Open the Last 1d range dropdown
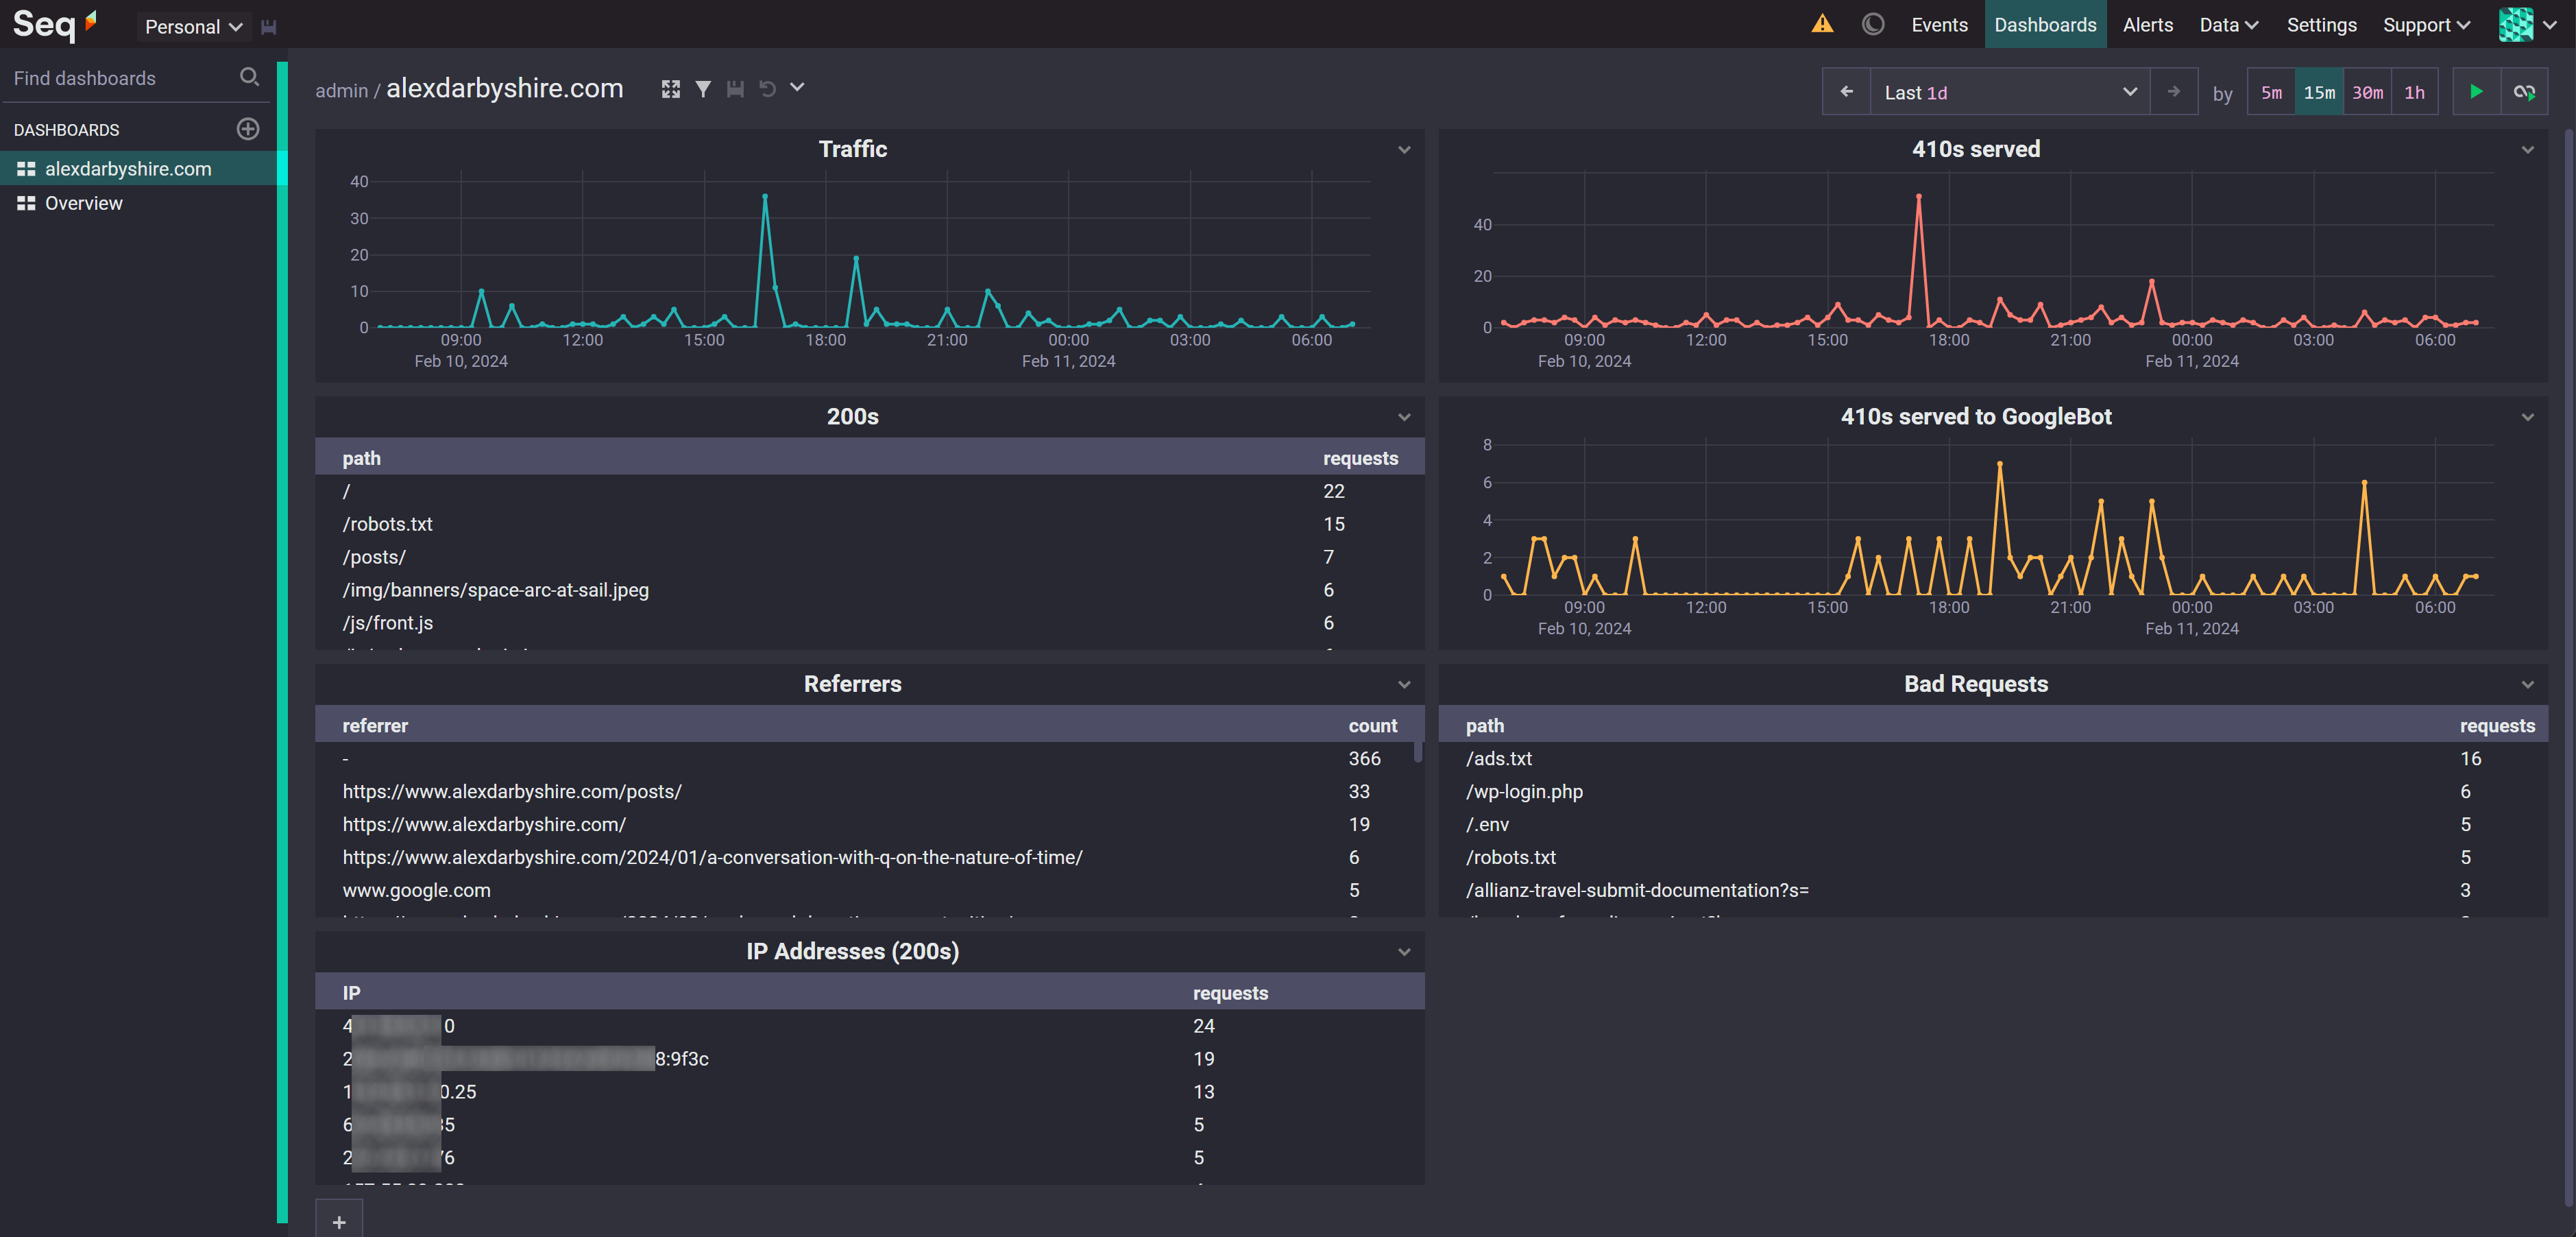Viewport: 2576px width, 1237px height. click(x=2009, y=92)
